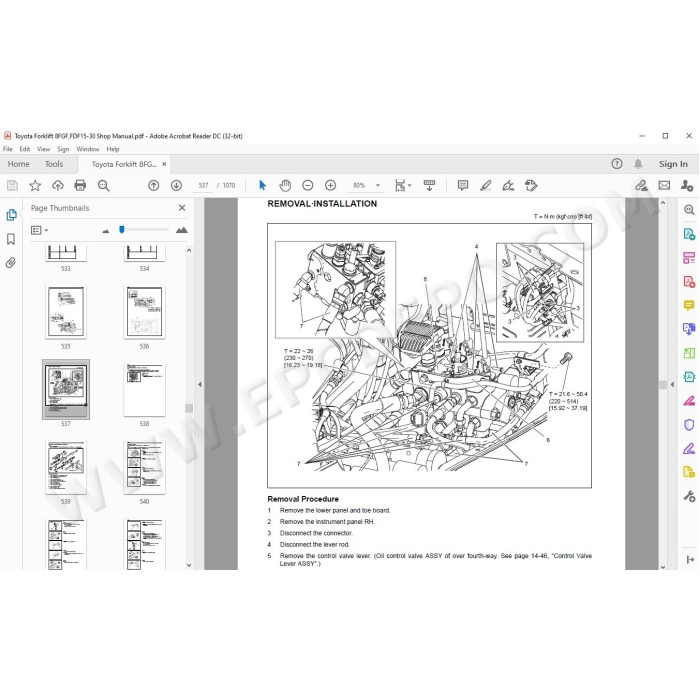Open the Find text magnifier
This screenshot has height=700, width=700.
[104, 185]
